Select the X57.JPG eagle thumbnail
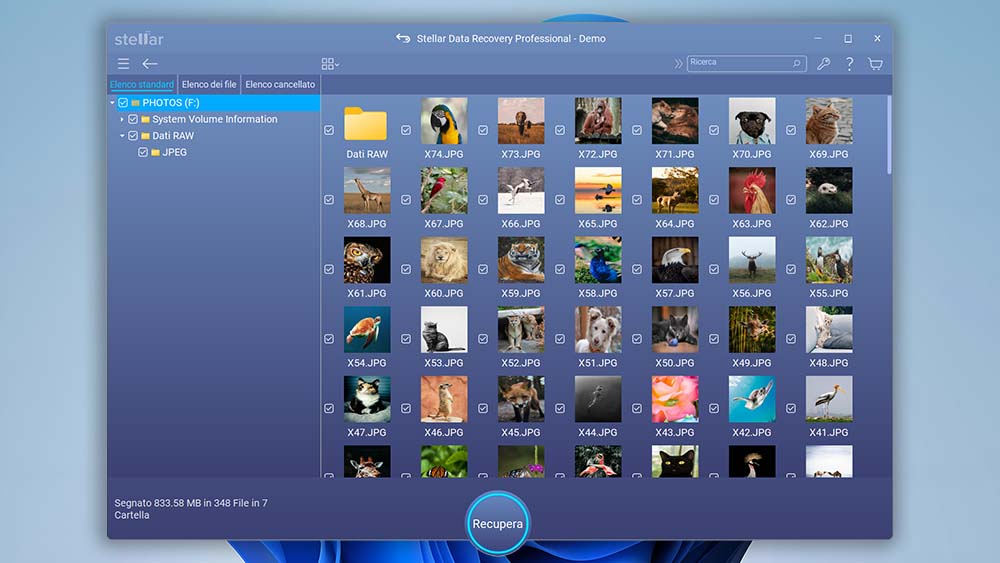1000x563 pixels. 675,260
